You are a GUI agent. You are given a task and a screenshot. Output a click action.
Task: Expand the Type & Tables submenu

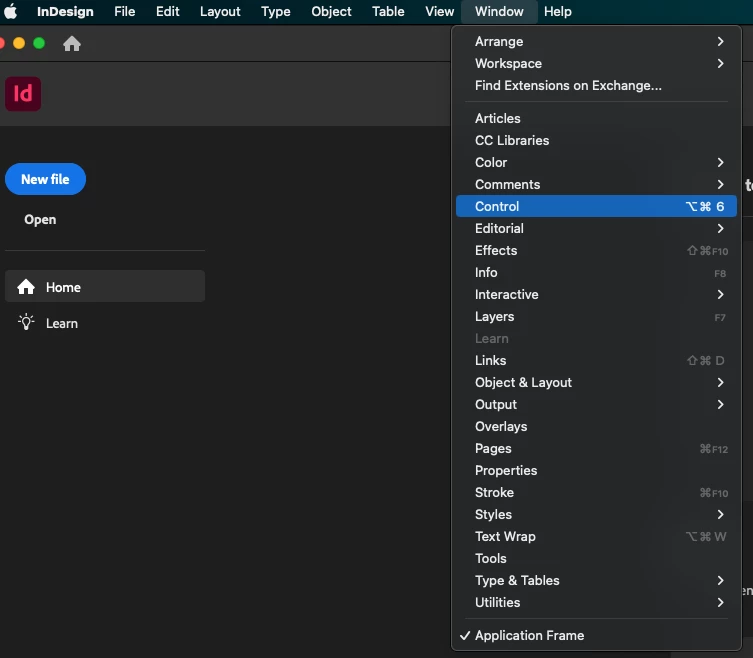point(596,580)
